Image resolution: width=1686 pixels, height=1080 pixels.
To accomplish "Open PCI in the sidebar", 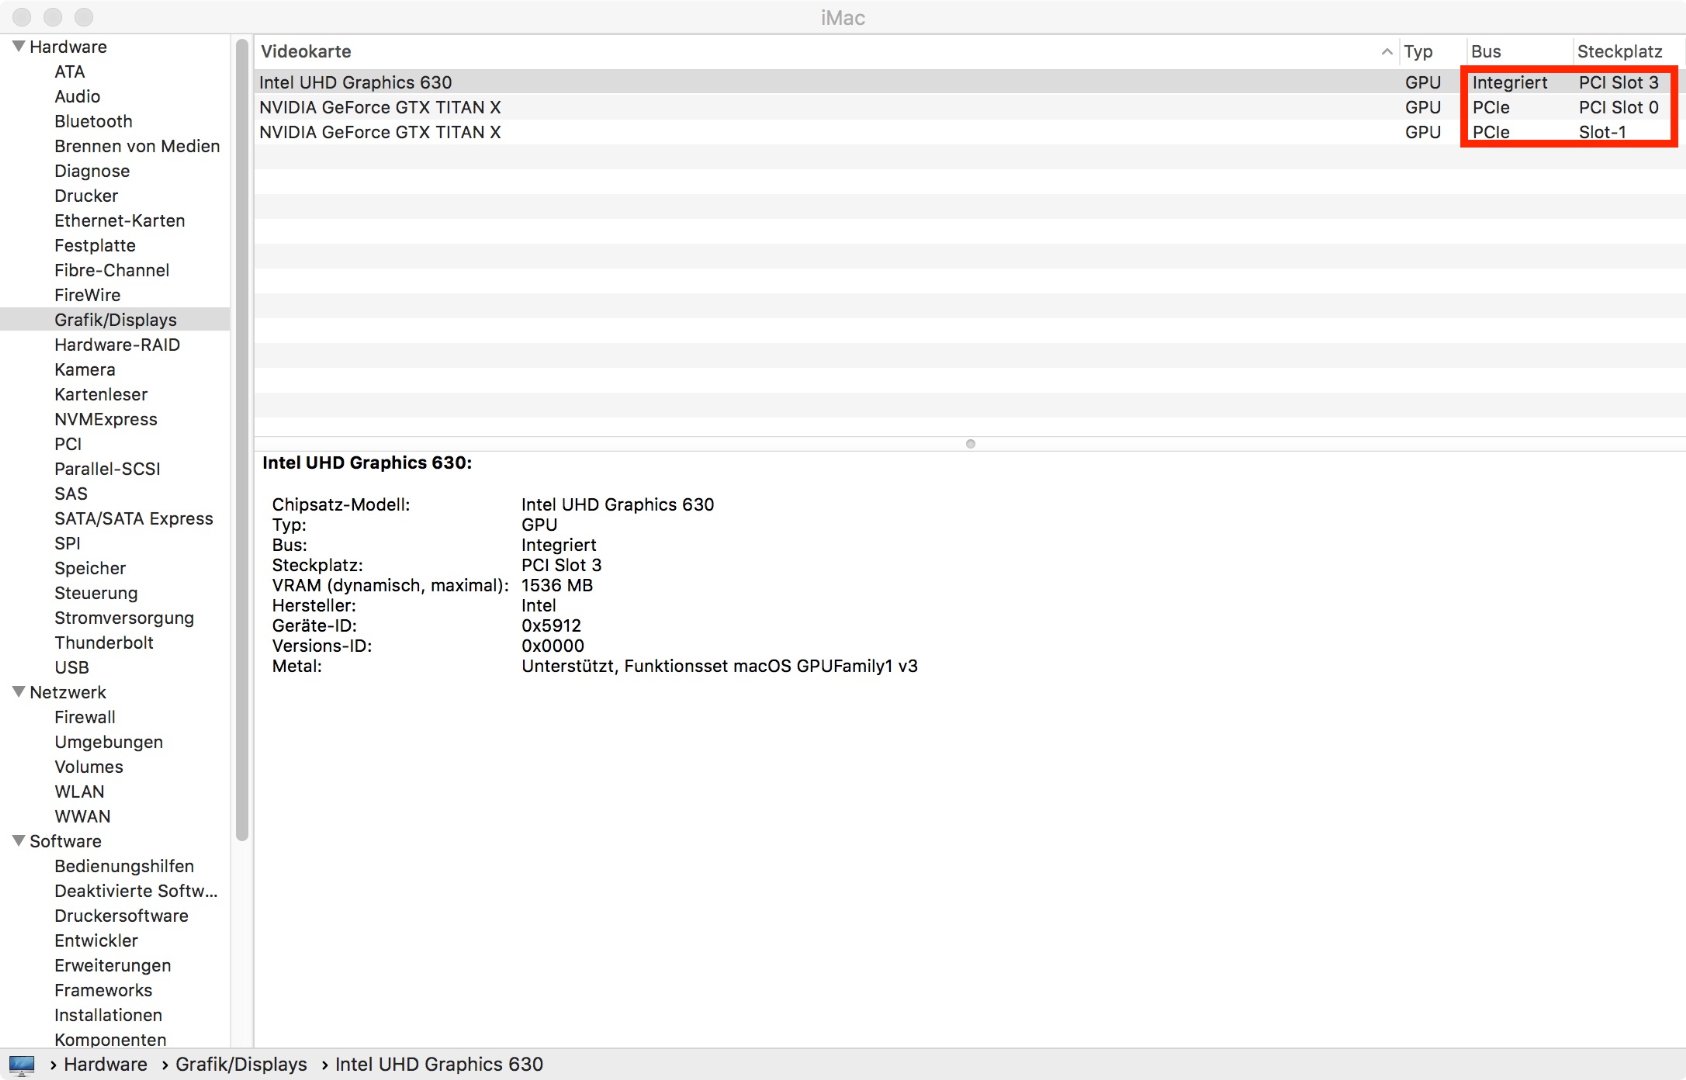I will coord(68,444).
